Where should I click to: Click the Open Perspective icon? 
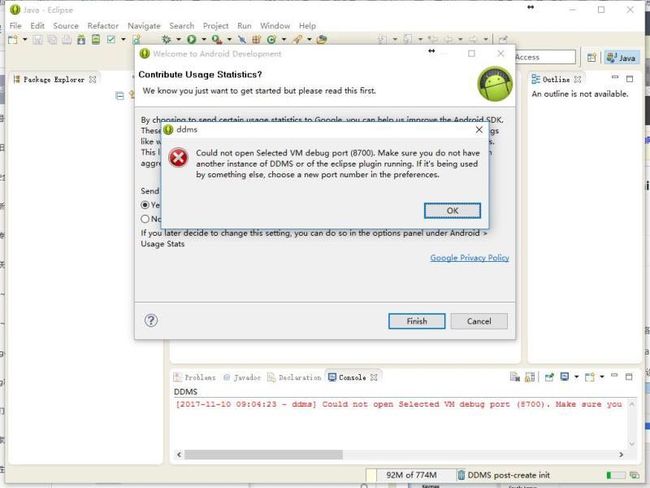pos(592,58)
